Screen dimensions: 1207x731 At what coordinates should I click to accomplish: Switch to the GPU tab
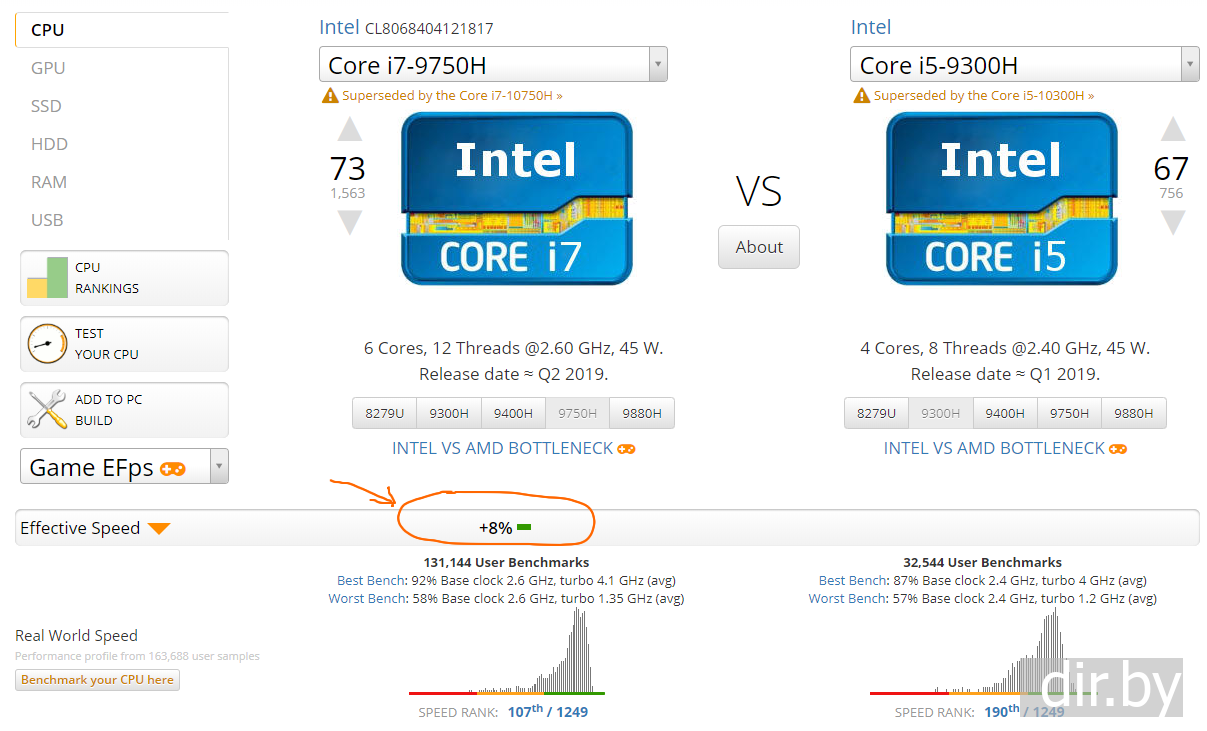(x=48, y=68)
